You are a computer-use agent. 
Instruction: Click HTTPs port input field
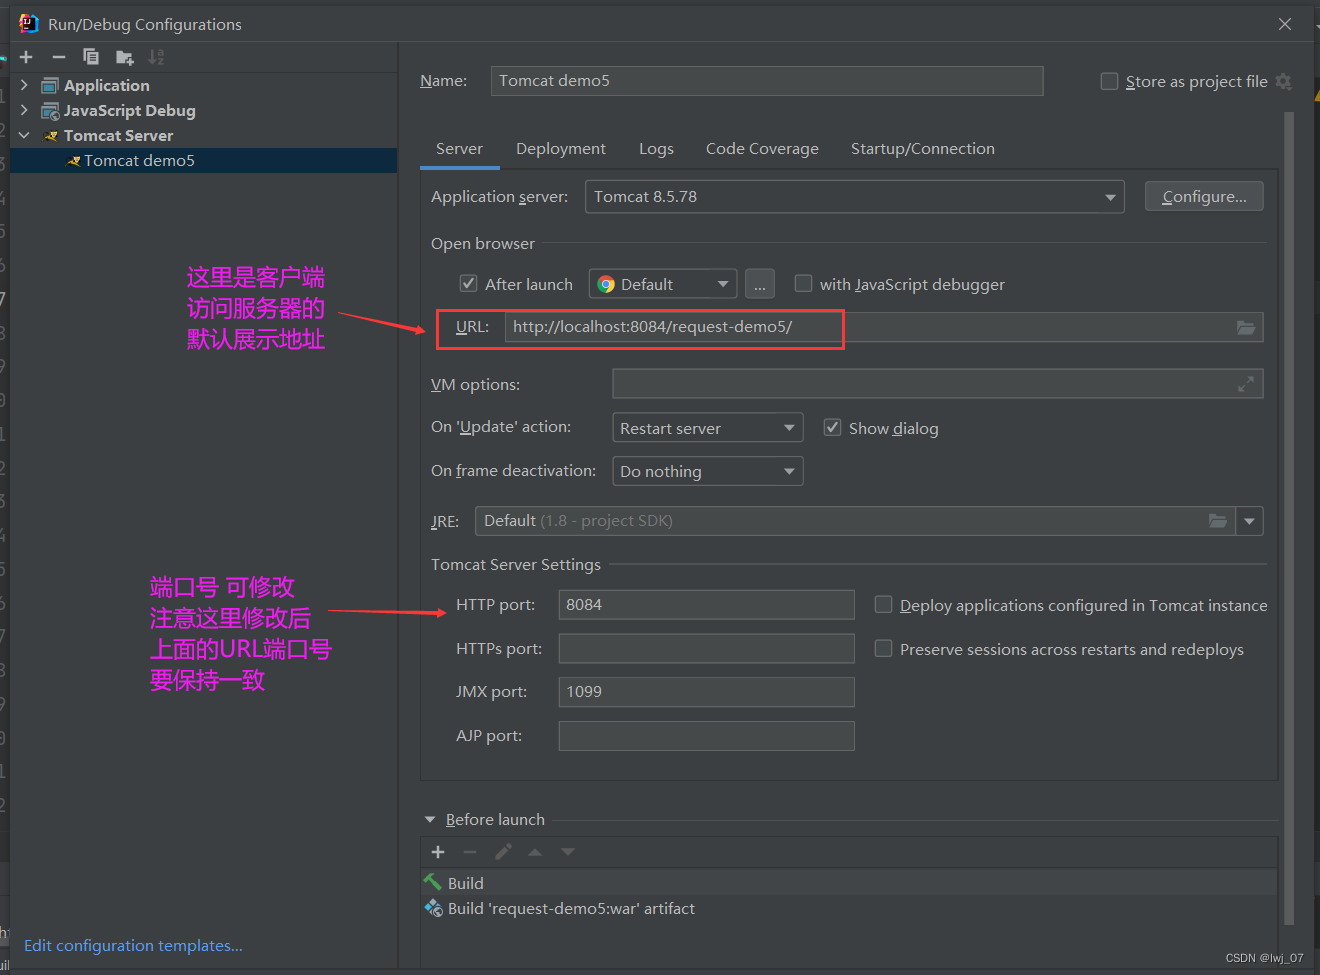tap(706, 649)
